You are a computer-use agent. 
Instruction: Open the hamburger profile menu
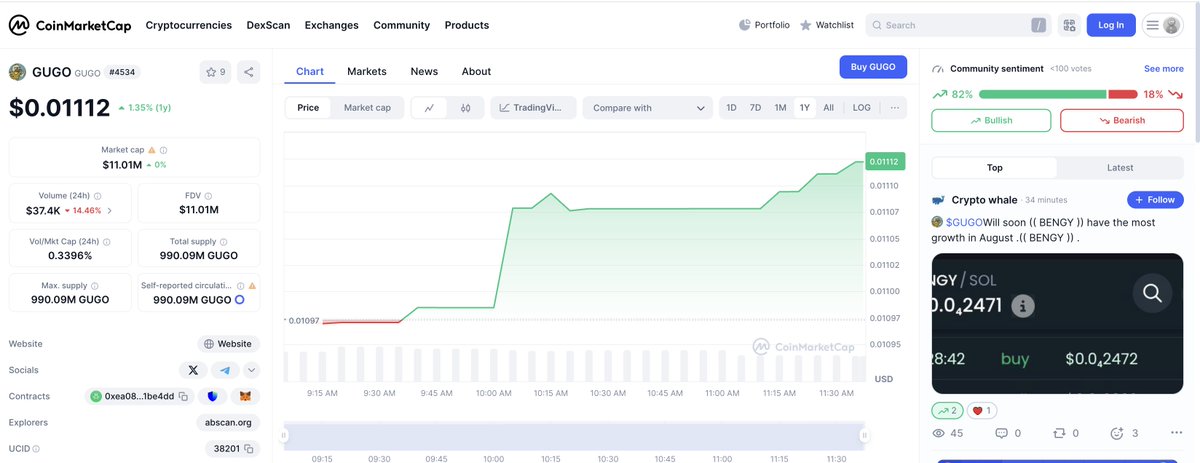1163,25
